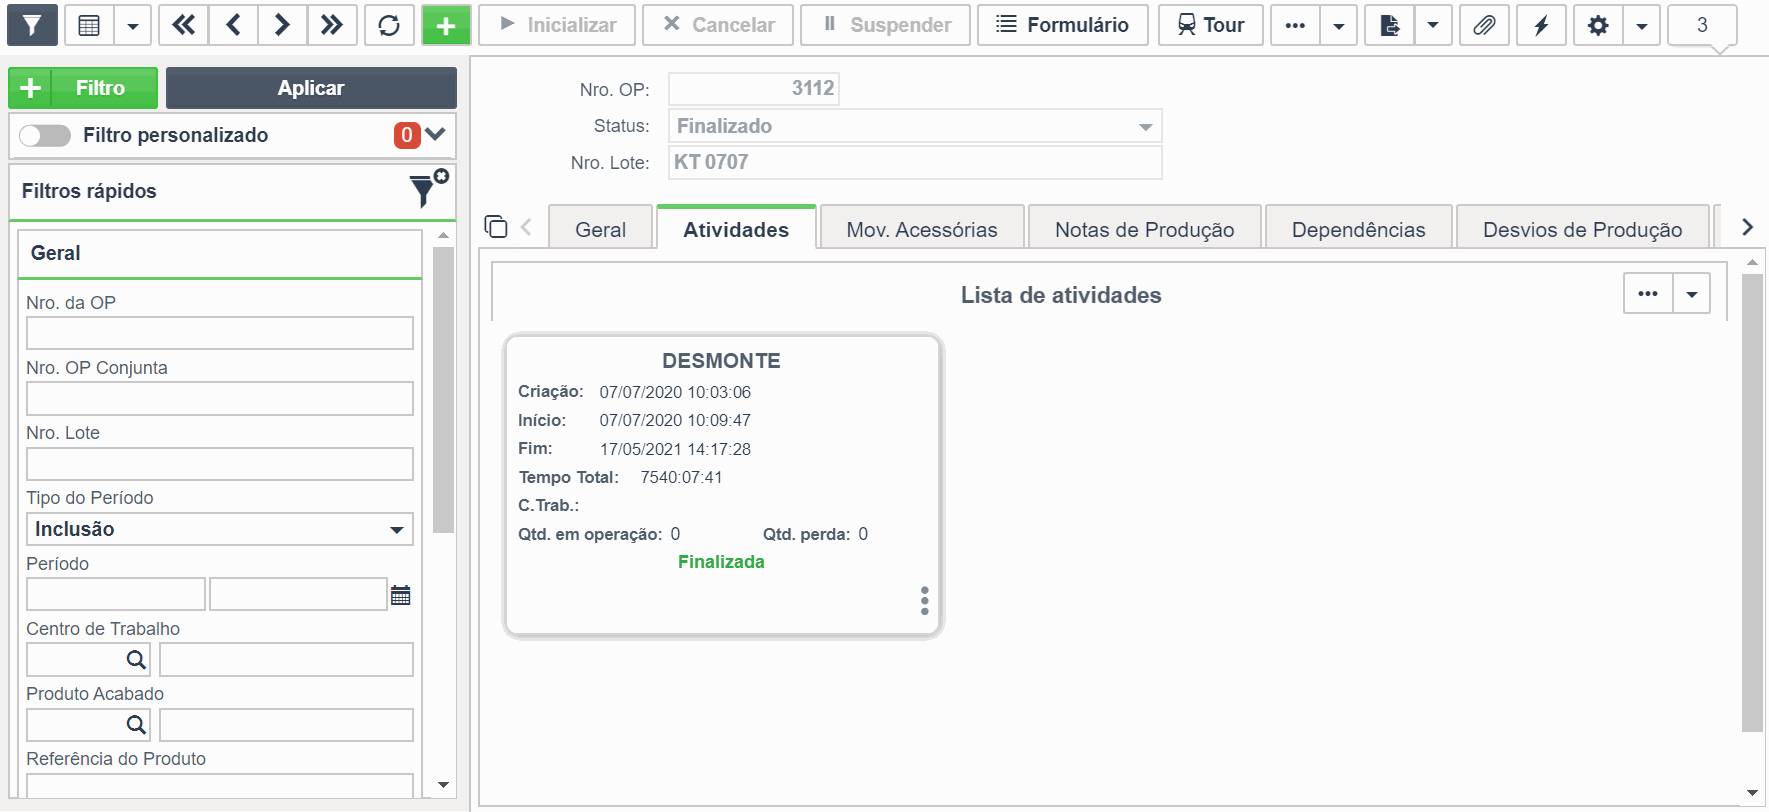Viewport: 1769px width, 812px height.
Task: Open Lista de atividades ellipsis menu
Action: coord(1648,294)
